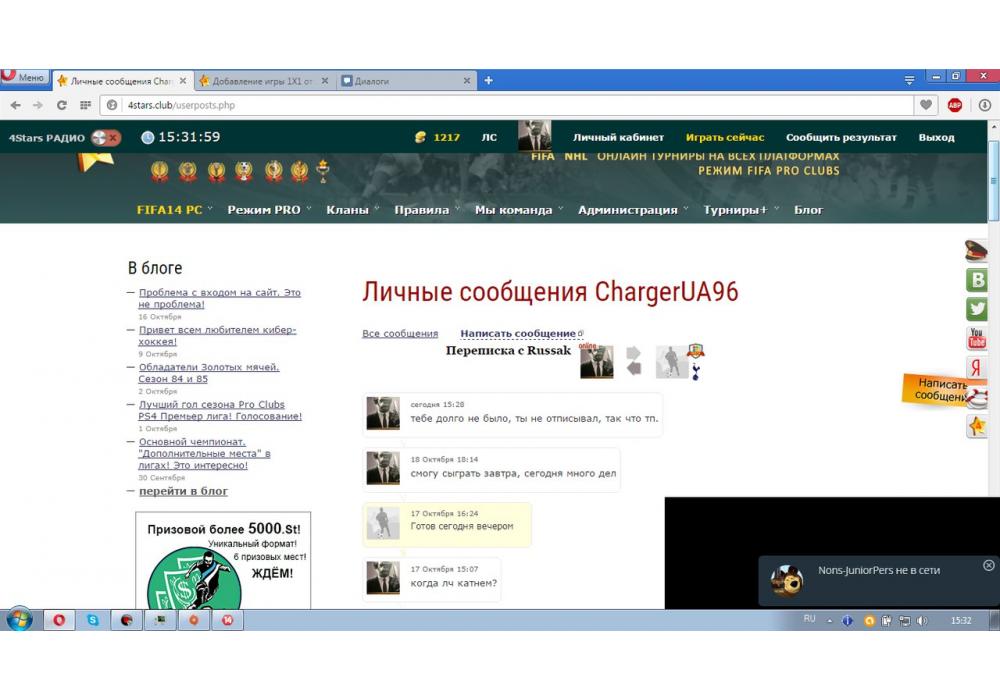Image resolution: width=1000 pixels, height=700 pixels.
Task: Click the Adblock Plus extension icon
Action: click(x=954, y=105)
